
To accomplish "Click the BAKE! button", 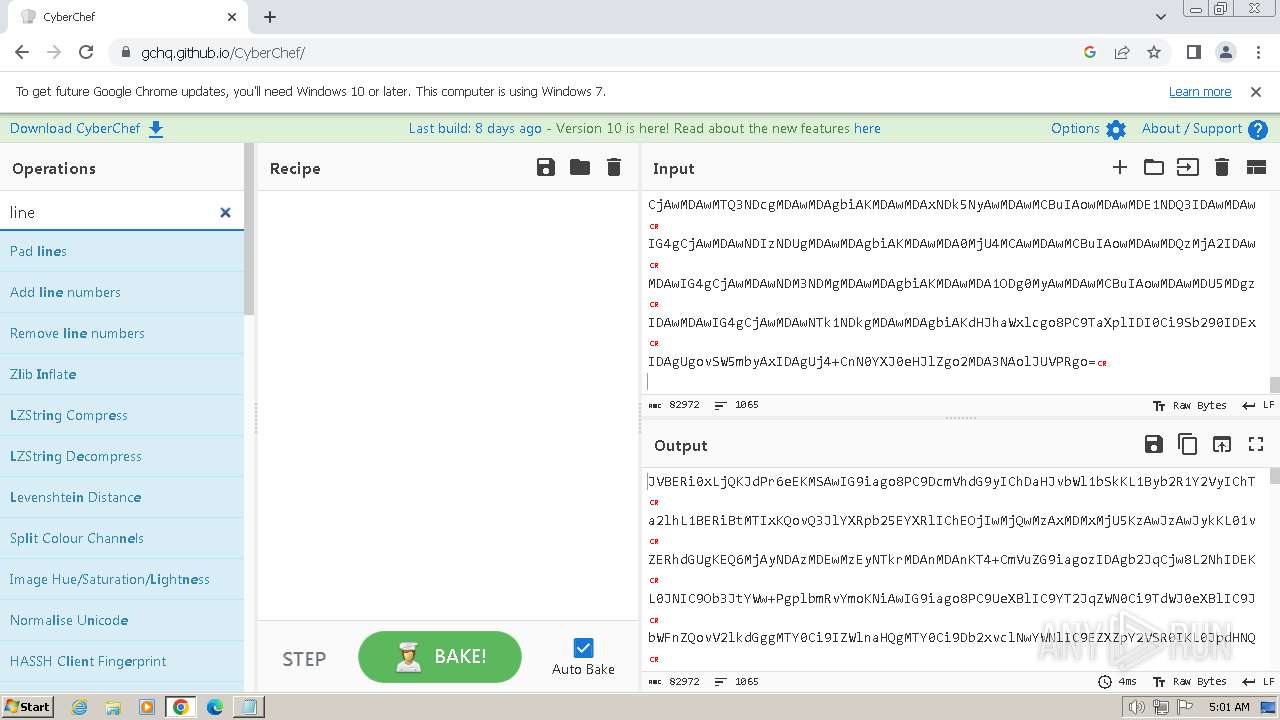I will 440,657.
